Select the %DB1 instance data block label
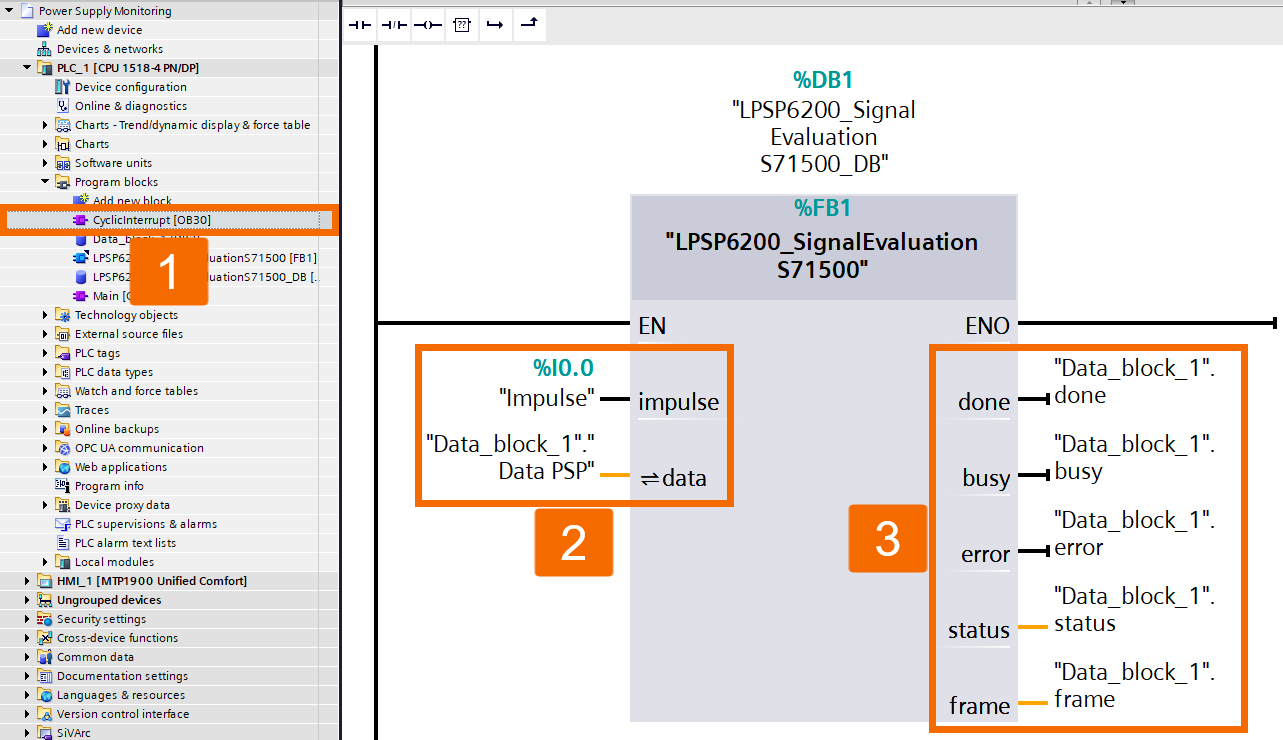Screen dimensions: 1283x740 (823, 80)
